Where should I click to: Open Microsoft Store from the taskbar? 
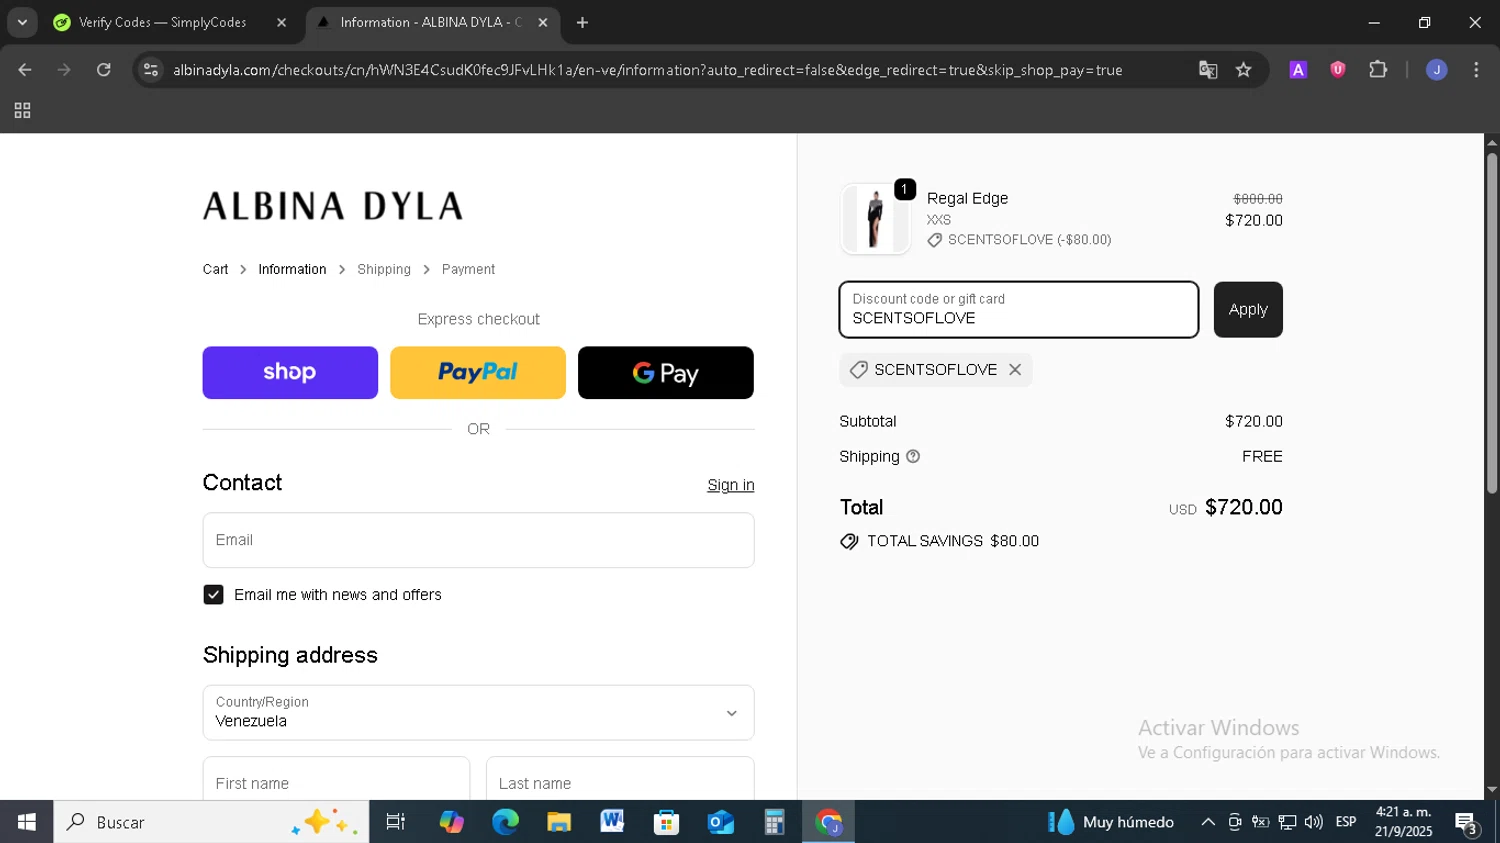pyautogui.click(x=667, y=822)
